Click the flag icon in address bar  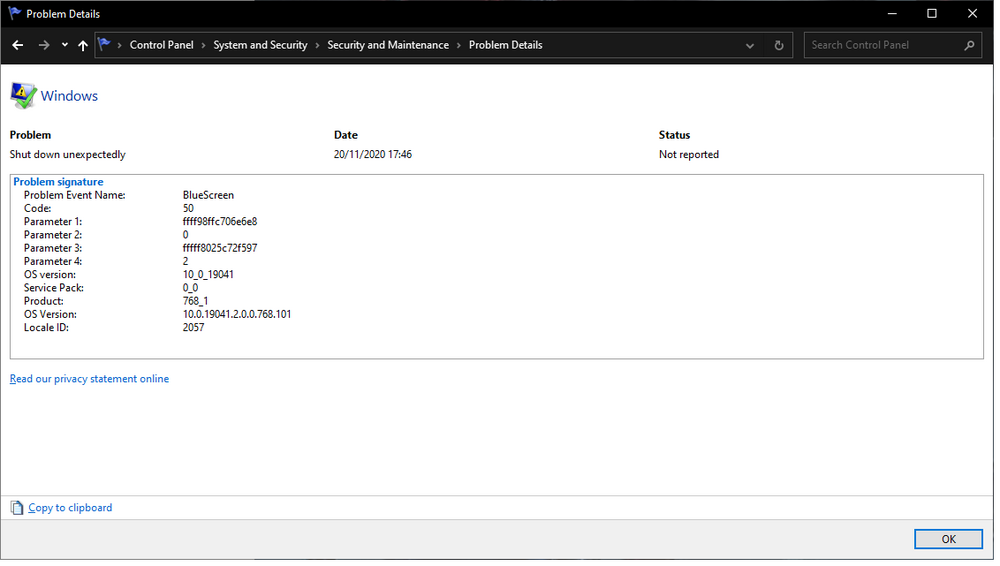(104, 45)
